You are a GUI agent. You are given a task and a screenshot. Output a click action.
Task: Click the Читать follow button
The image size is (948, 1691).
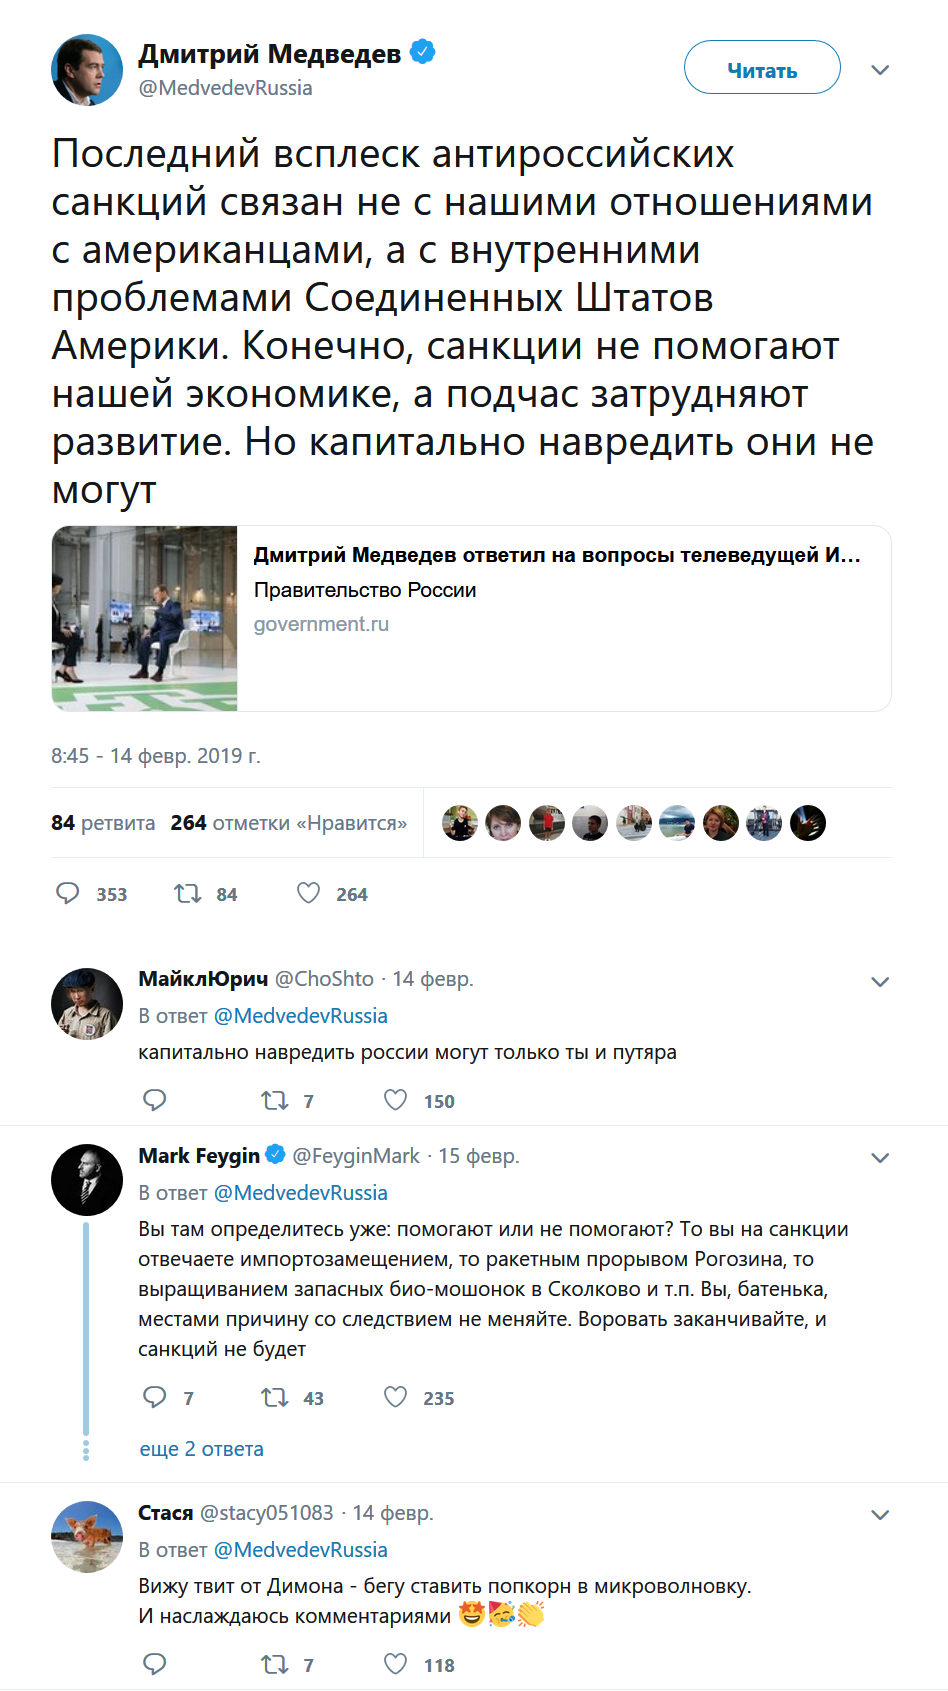coord(762,68)
